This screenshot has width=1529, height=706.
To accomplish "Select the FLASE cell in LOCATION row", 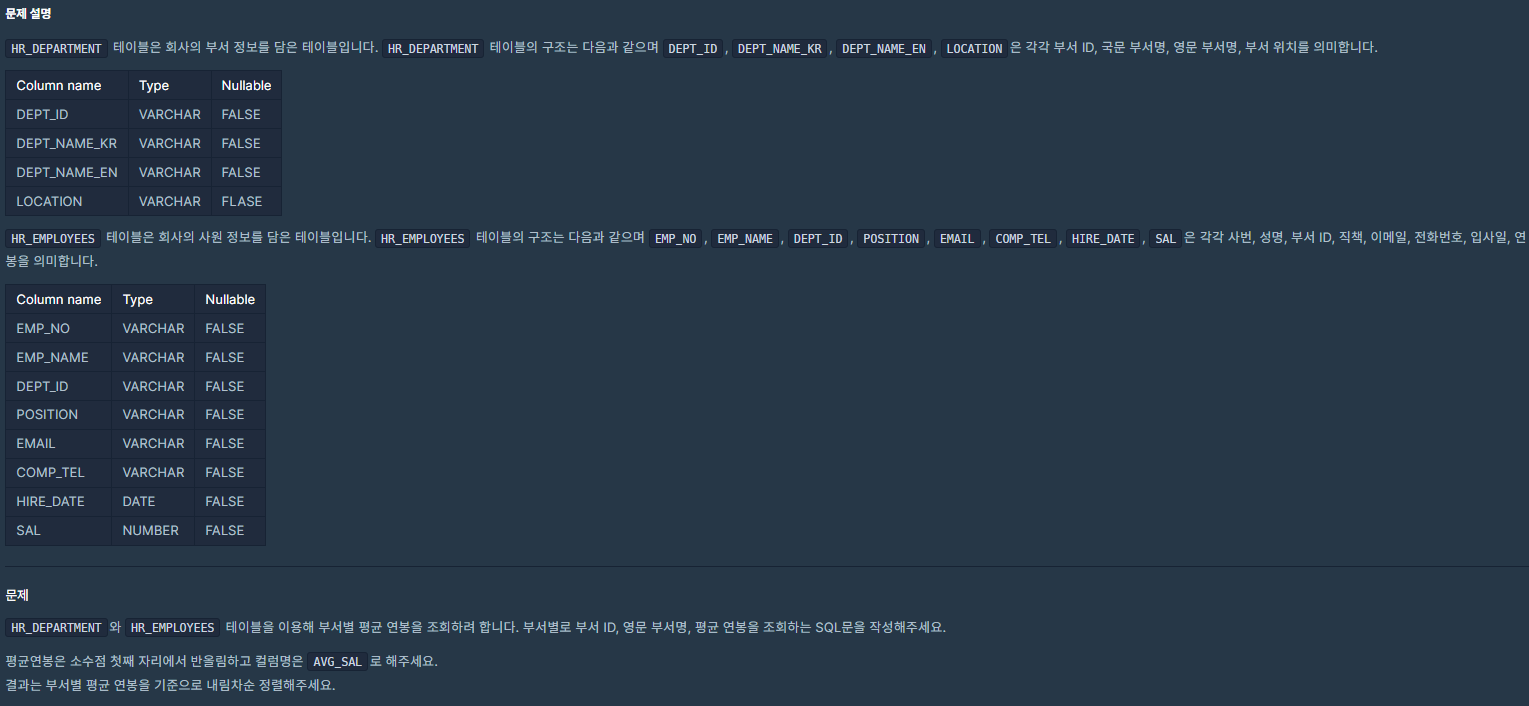I will pos(246,201).
